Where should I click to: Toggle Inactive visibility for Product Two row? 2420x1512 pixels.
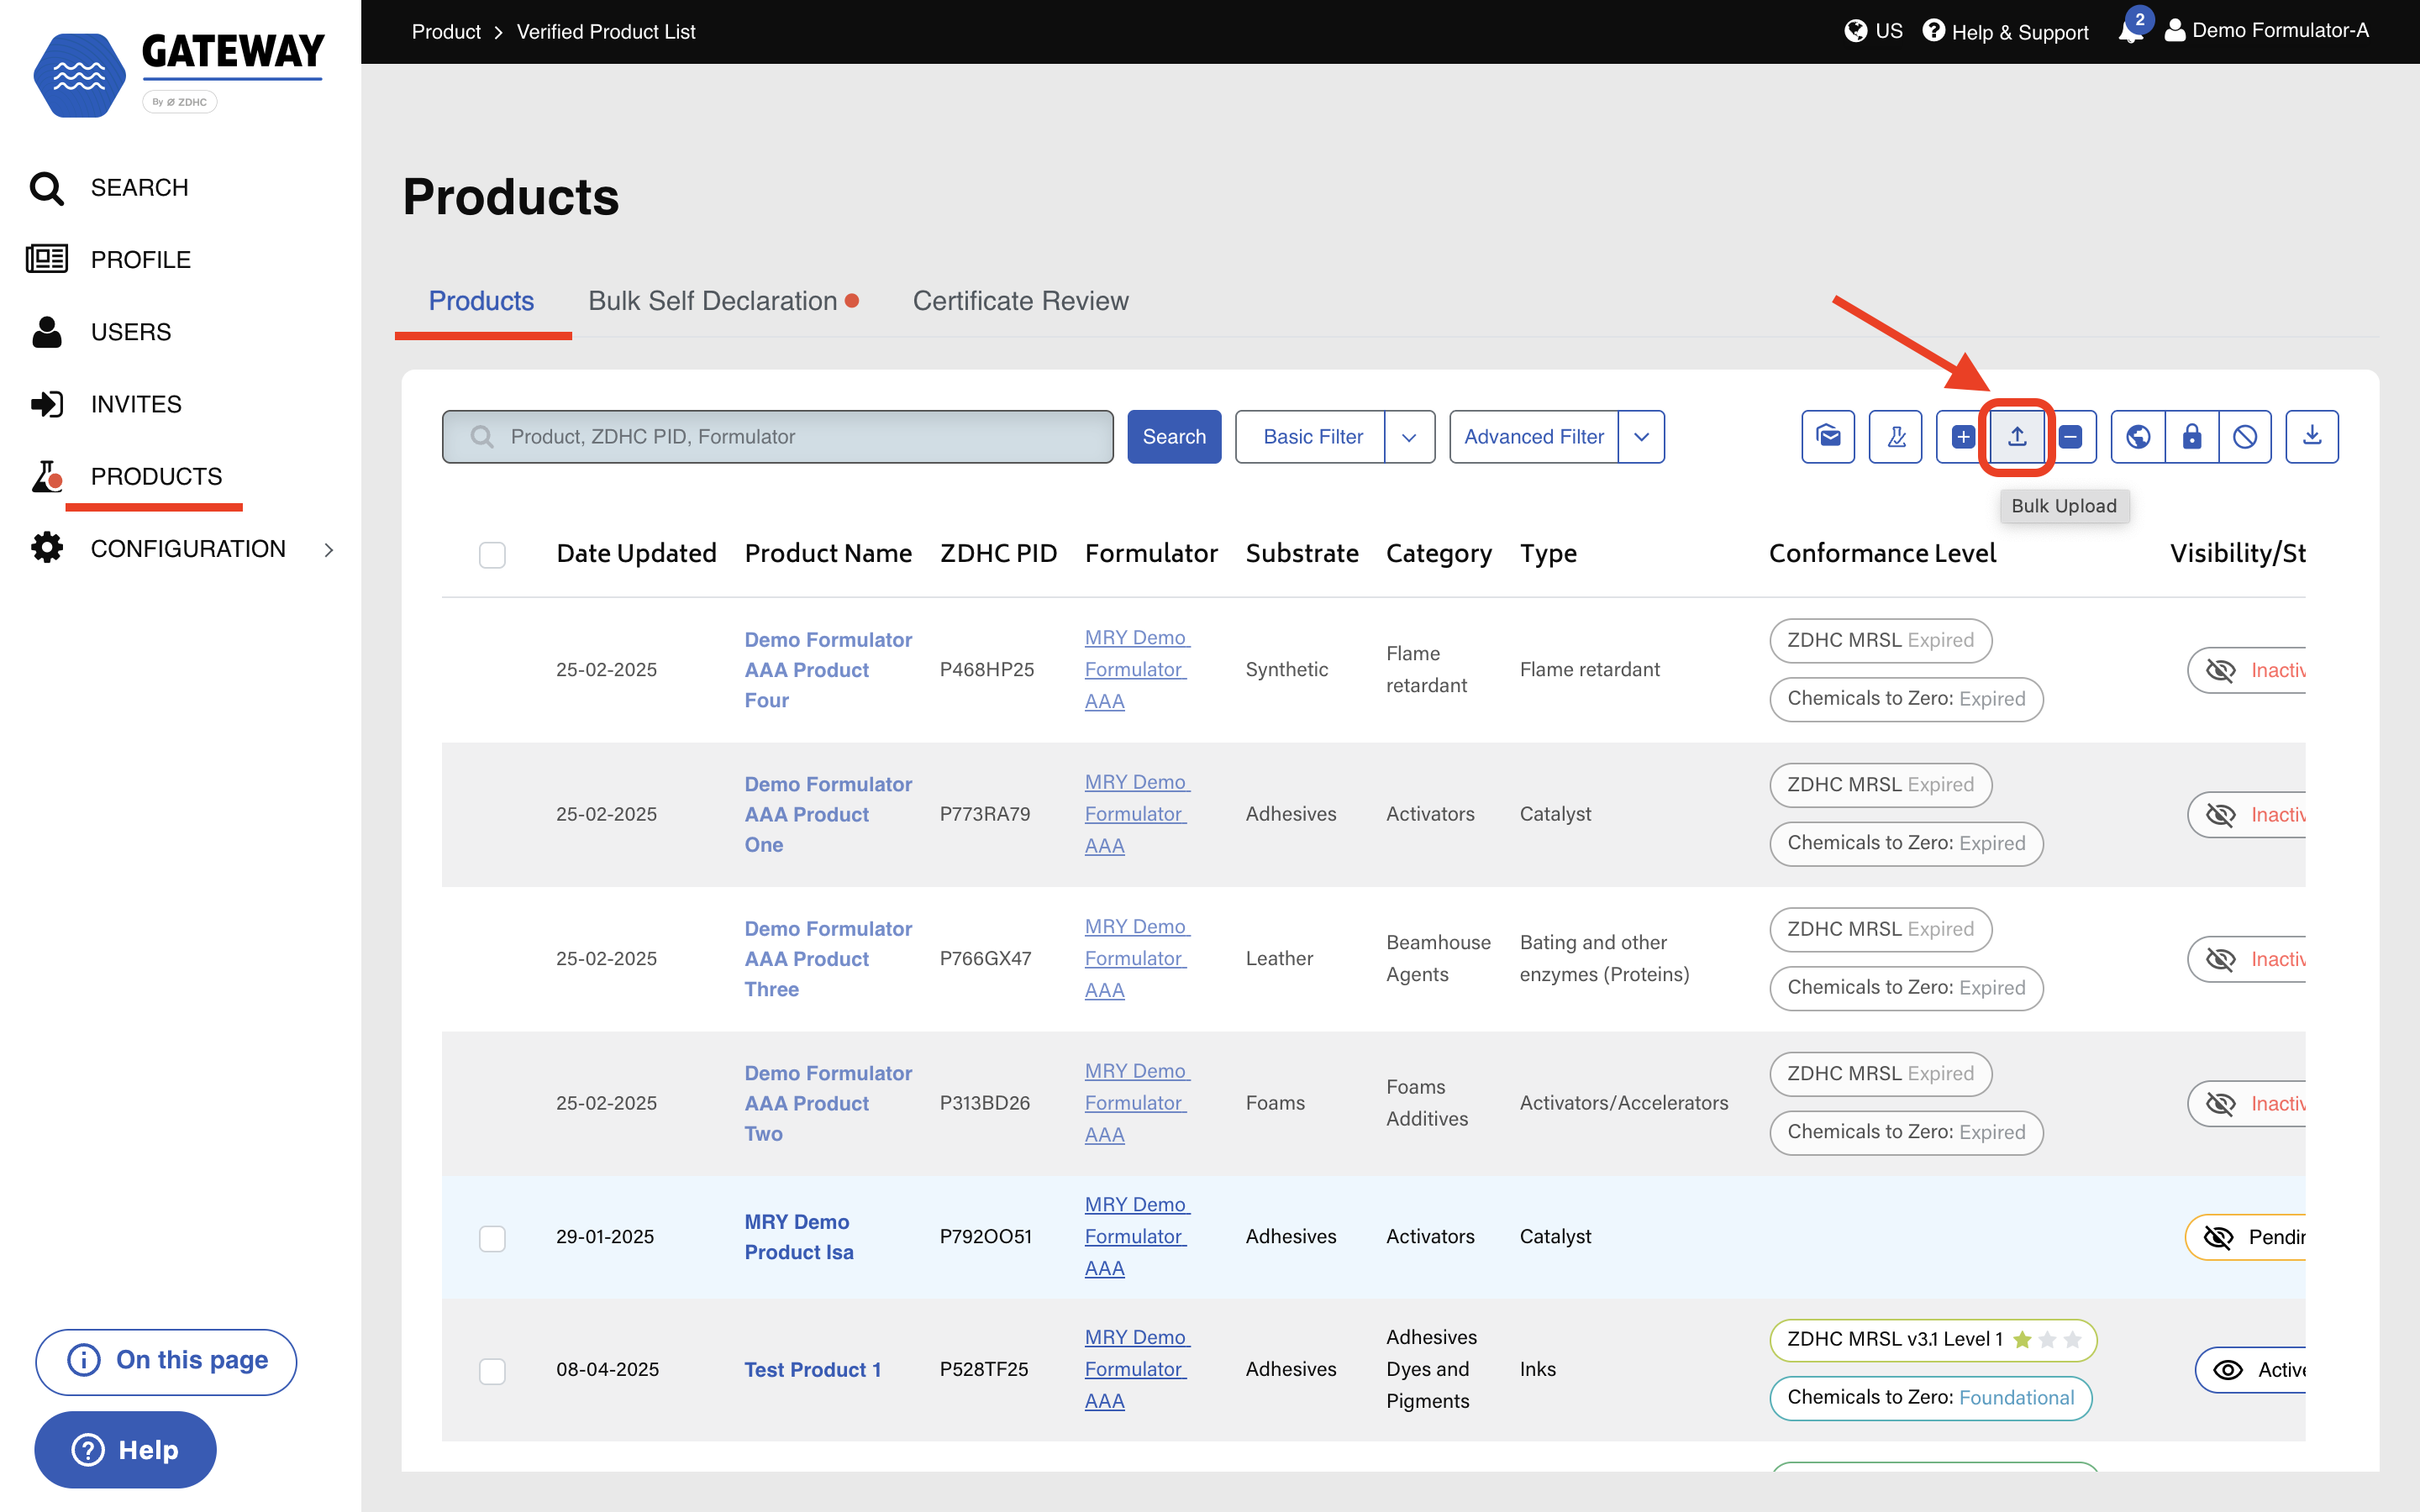(x=2247, y=1103)
